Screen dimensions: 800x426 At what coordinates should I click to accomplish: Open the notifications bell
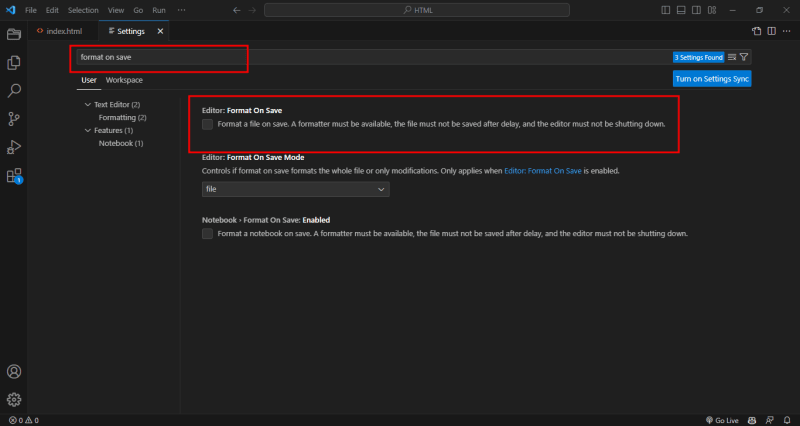787,420
